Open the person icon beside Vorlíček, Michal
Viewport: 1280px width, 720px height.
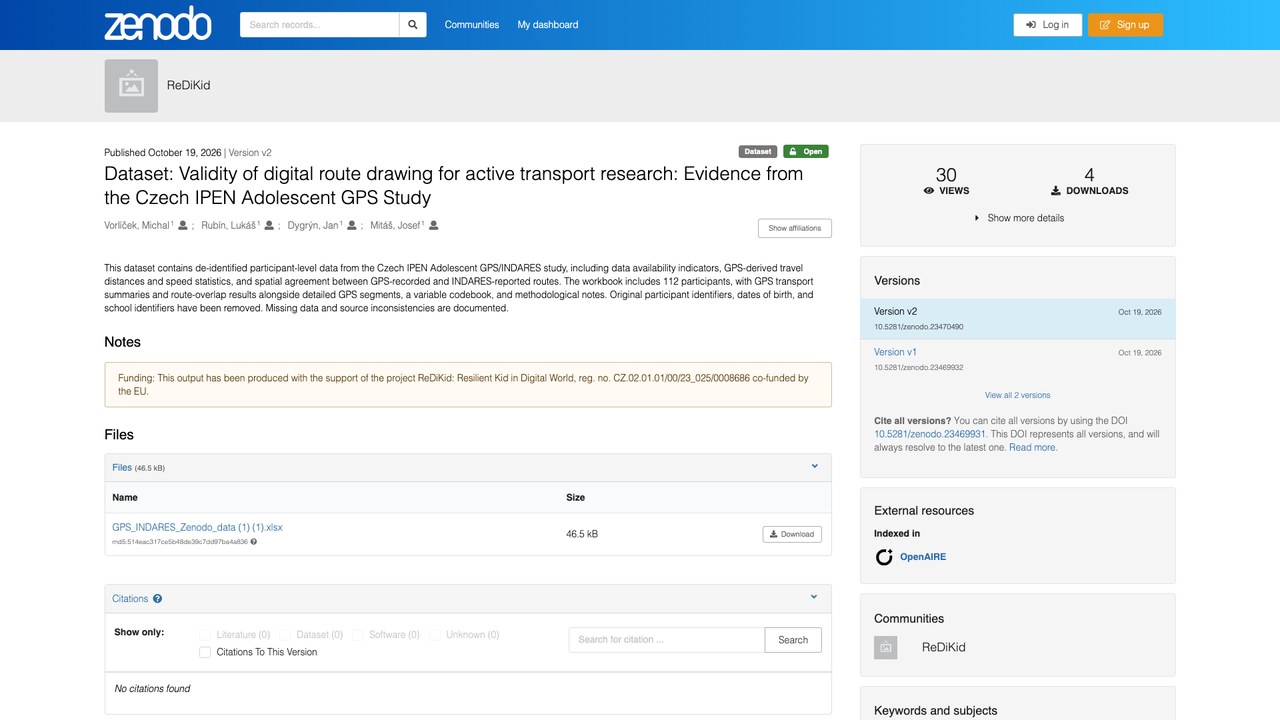click(x=183, y=226)
